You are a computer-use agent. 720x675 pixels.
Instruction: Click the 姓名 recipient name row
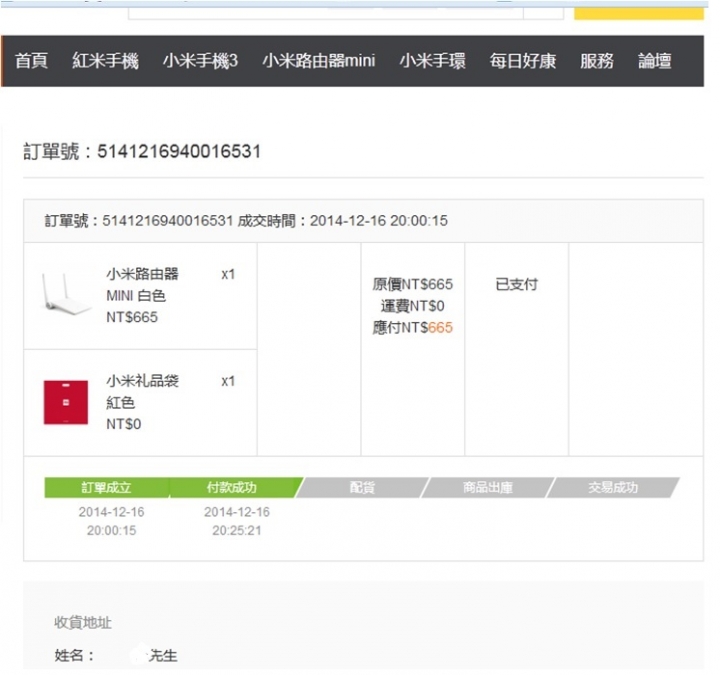coord(116,656)
